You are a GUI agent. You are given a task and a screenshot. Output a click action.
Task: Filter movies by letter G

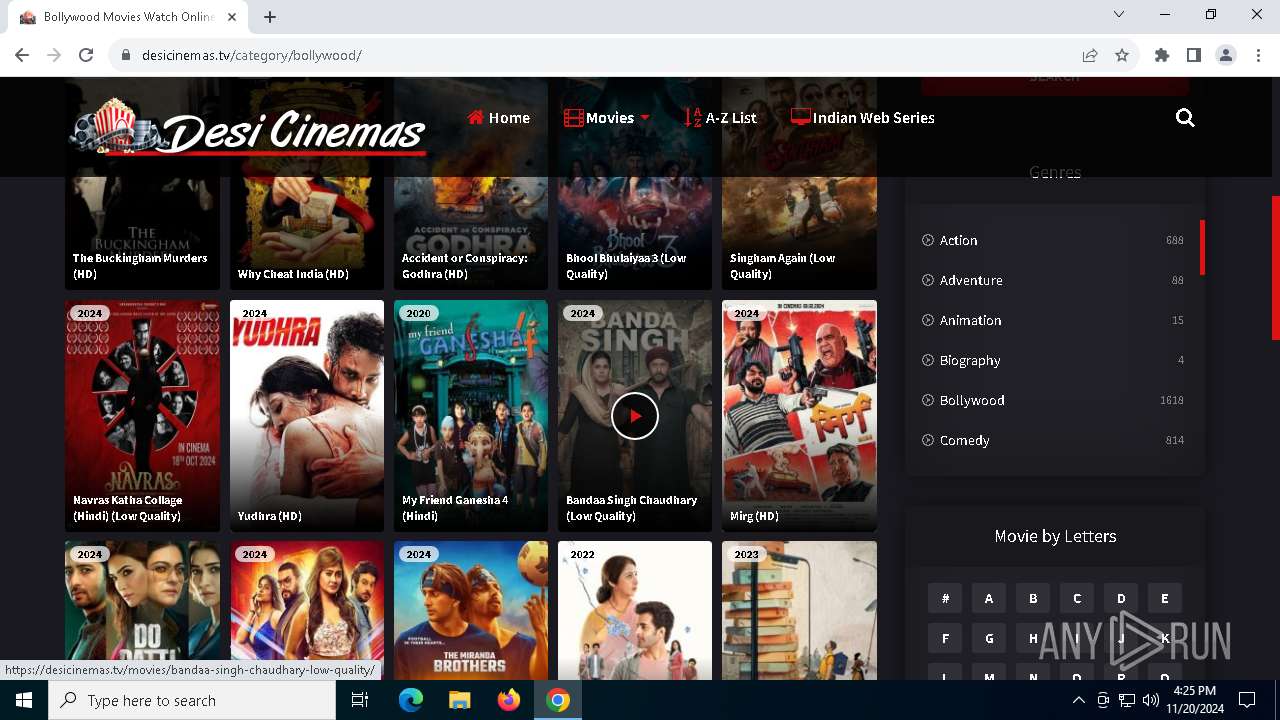coord(989,638)
